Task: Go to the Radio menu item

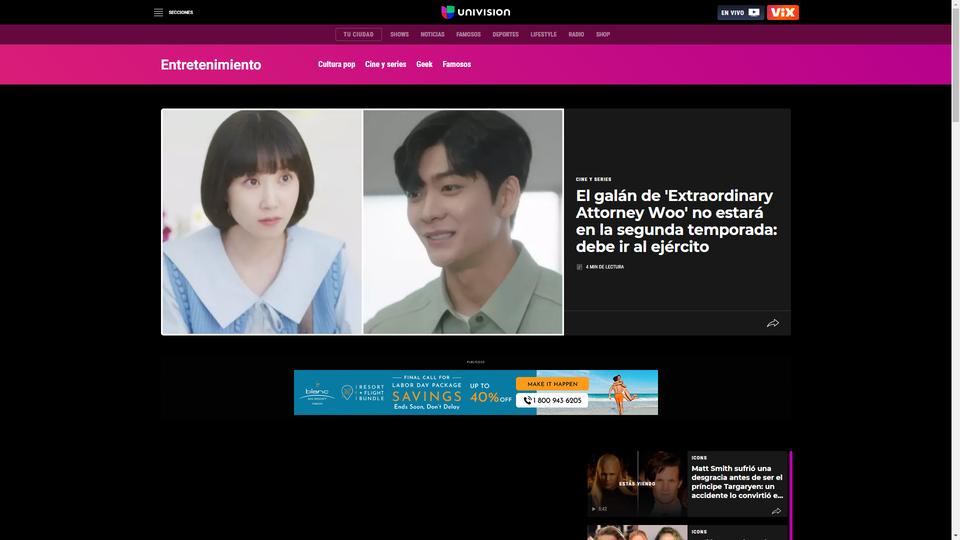Action: 576,34
